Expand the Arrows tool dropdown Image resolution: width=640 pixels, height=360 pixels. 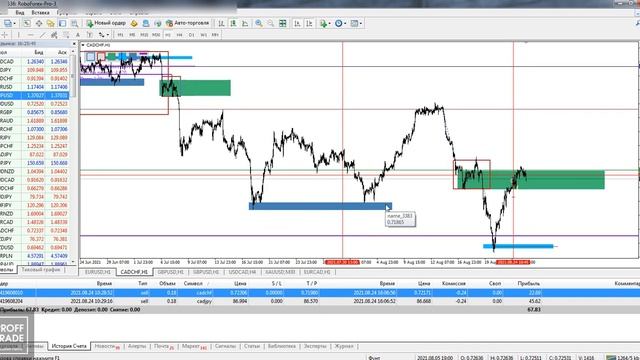coord(107,35)
